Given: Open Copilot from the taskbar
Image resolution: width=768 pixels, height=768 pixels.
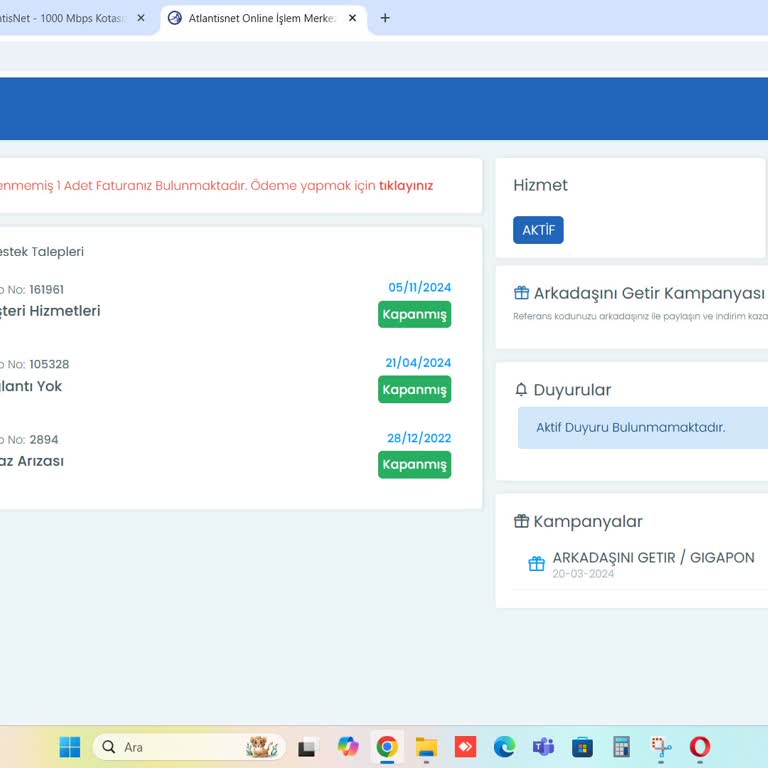Looking at the screenshot, I should coord(348,747).
